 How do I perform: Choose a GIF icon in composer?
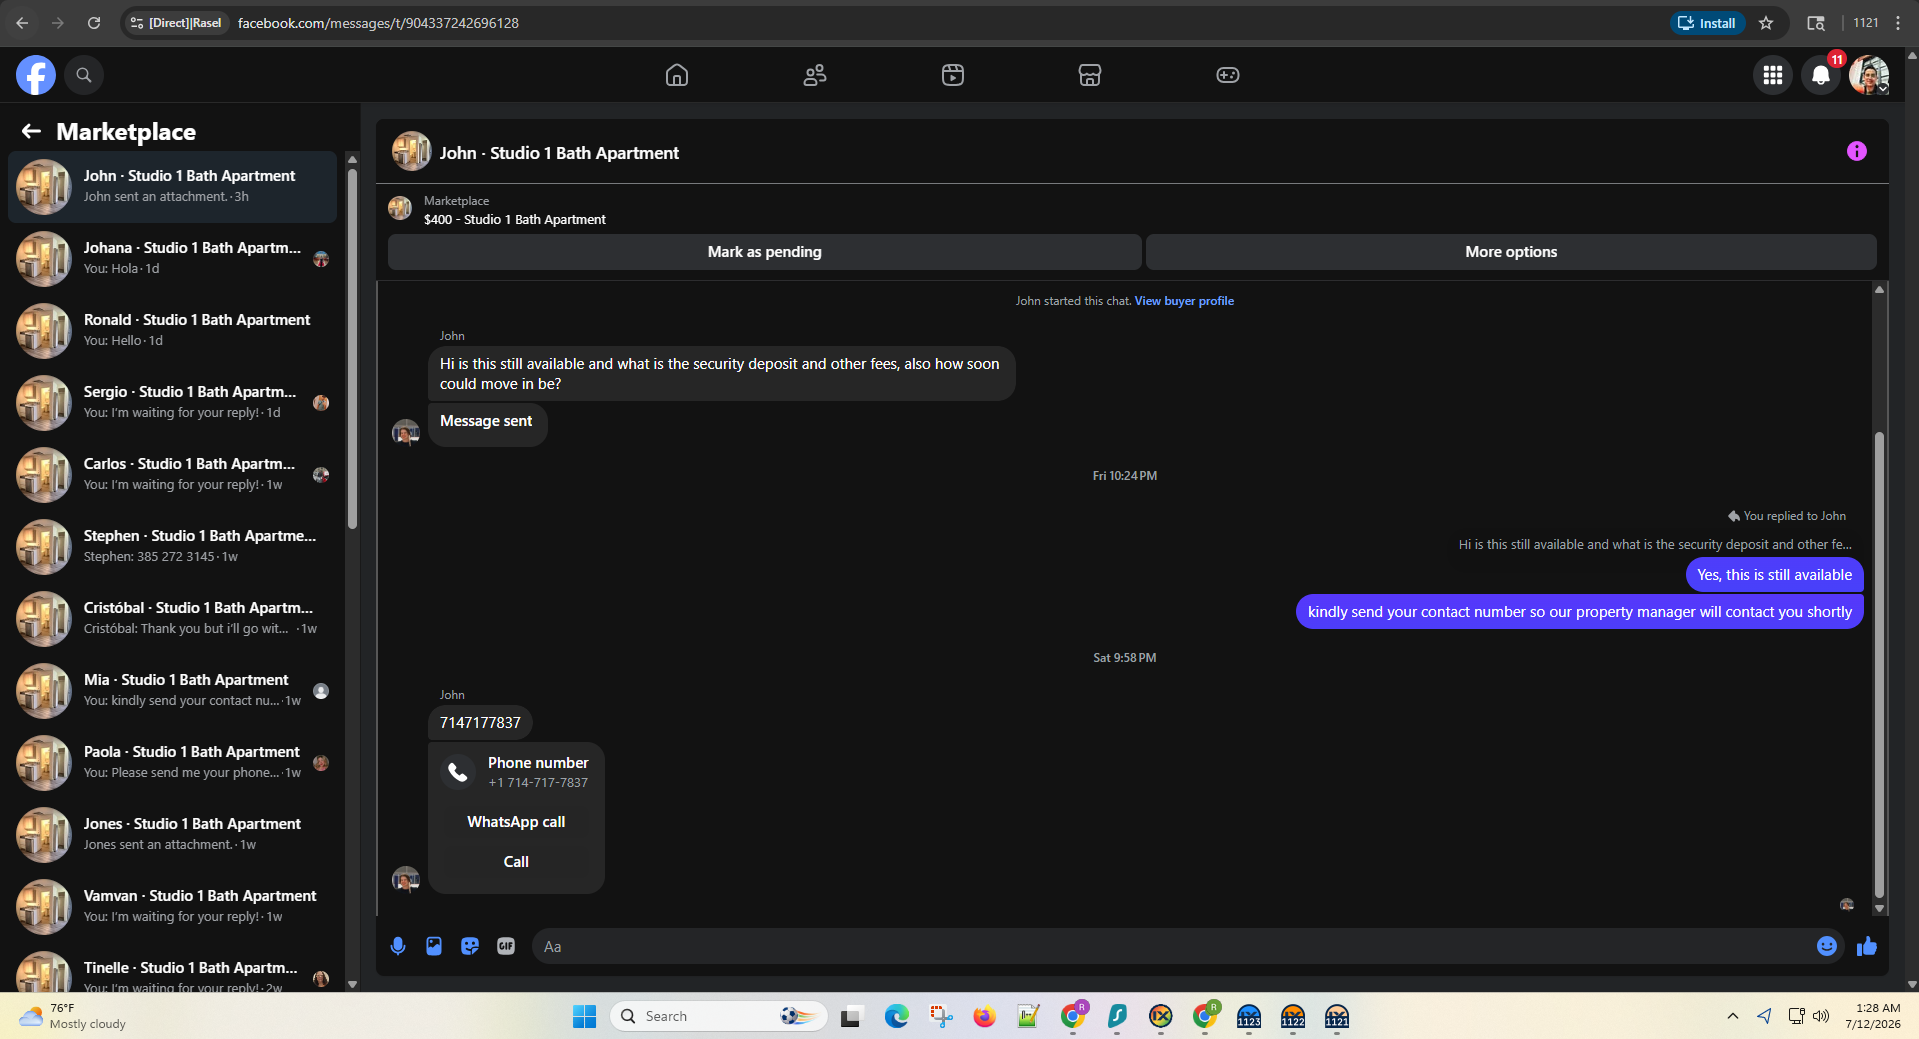coord(506,946)
